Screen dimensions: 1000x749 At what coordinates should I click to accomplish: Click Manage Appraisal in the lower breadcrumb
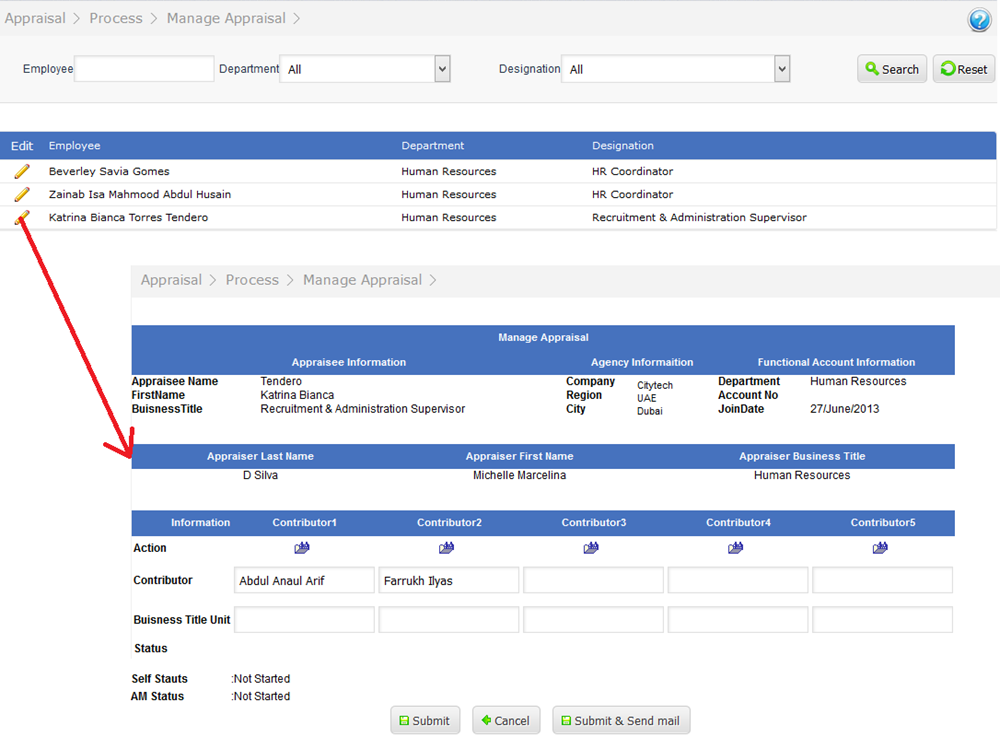pos(362,279)
